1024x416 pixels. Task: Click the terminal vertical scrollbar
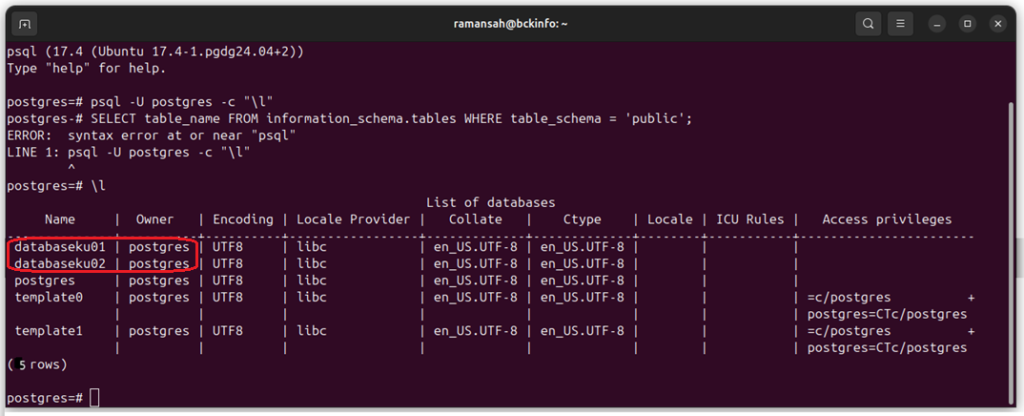[1012, 255]
